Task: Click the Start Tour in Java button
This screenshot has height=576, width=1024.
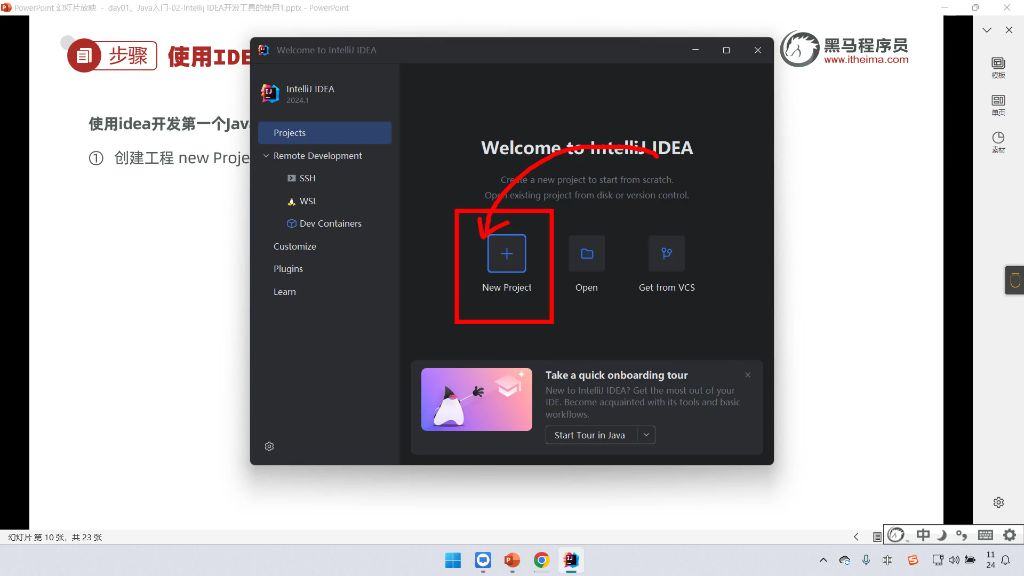Action: pyautogui.click(x=590, y=435)
